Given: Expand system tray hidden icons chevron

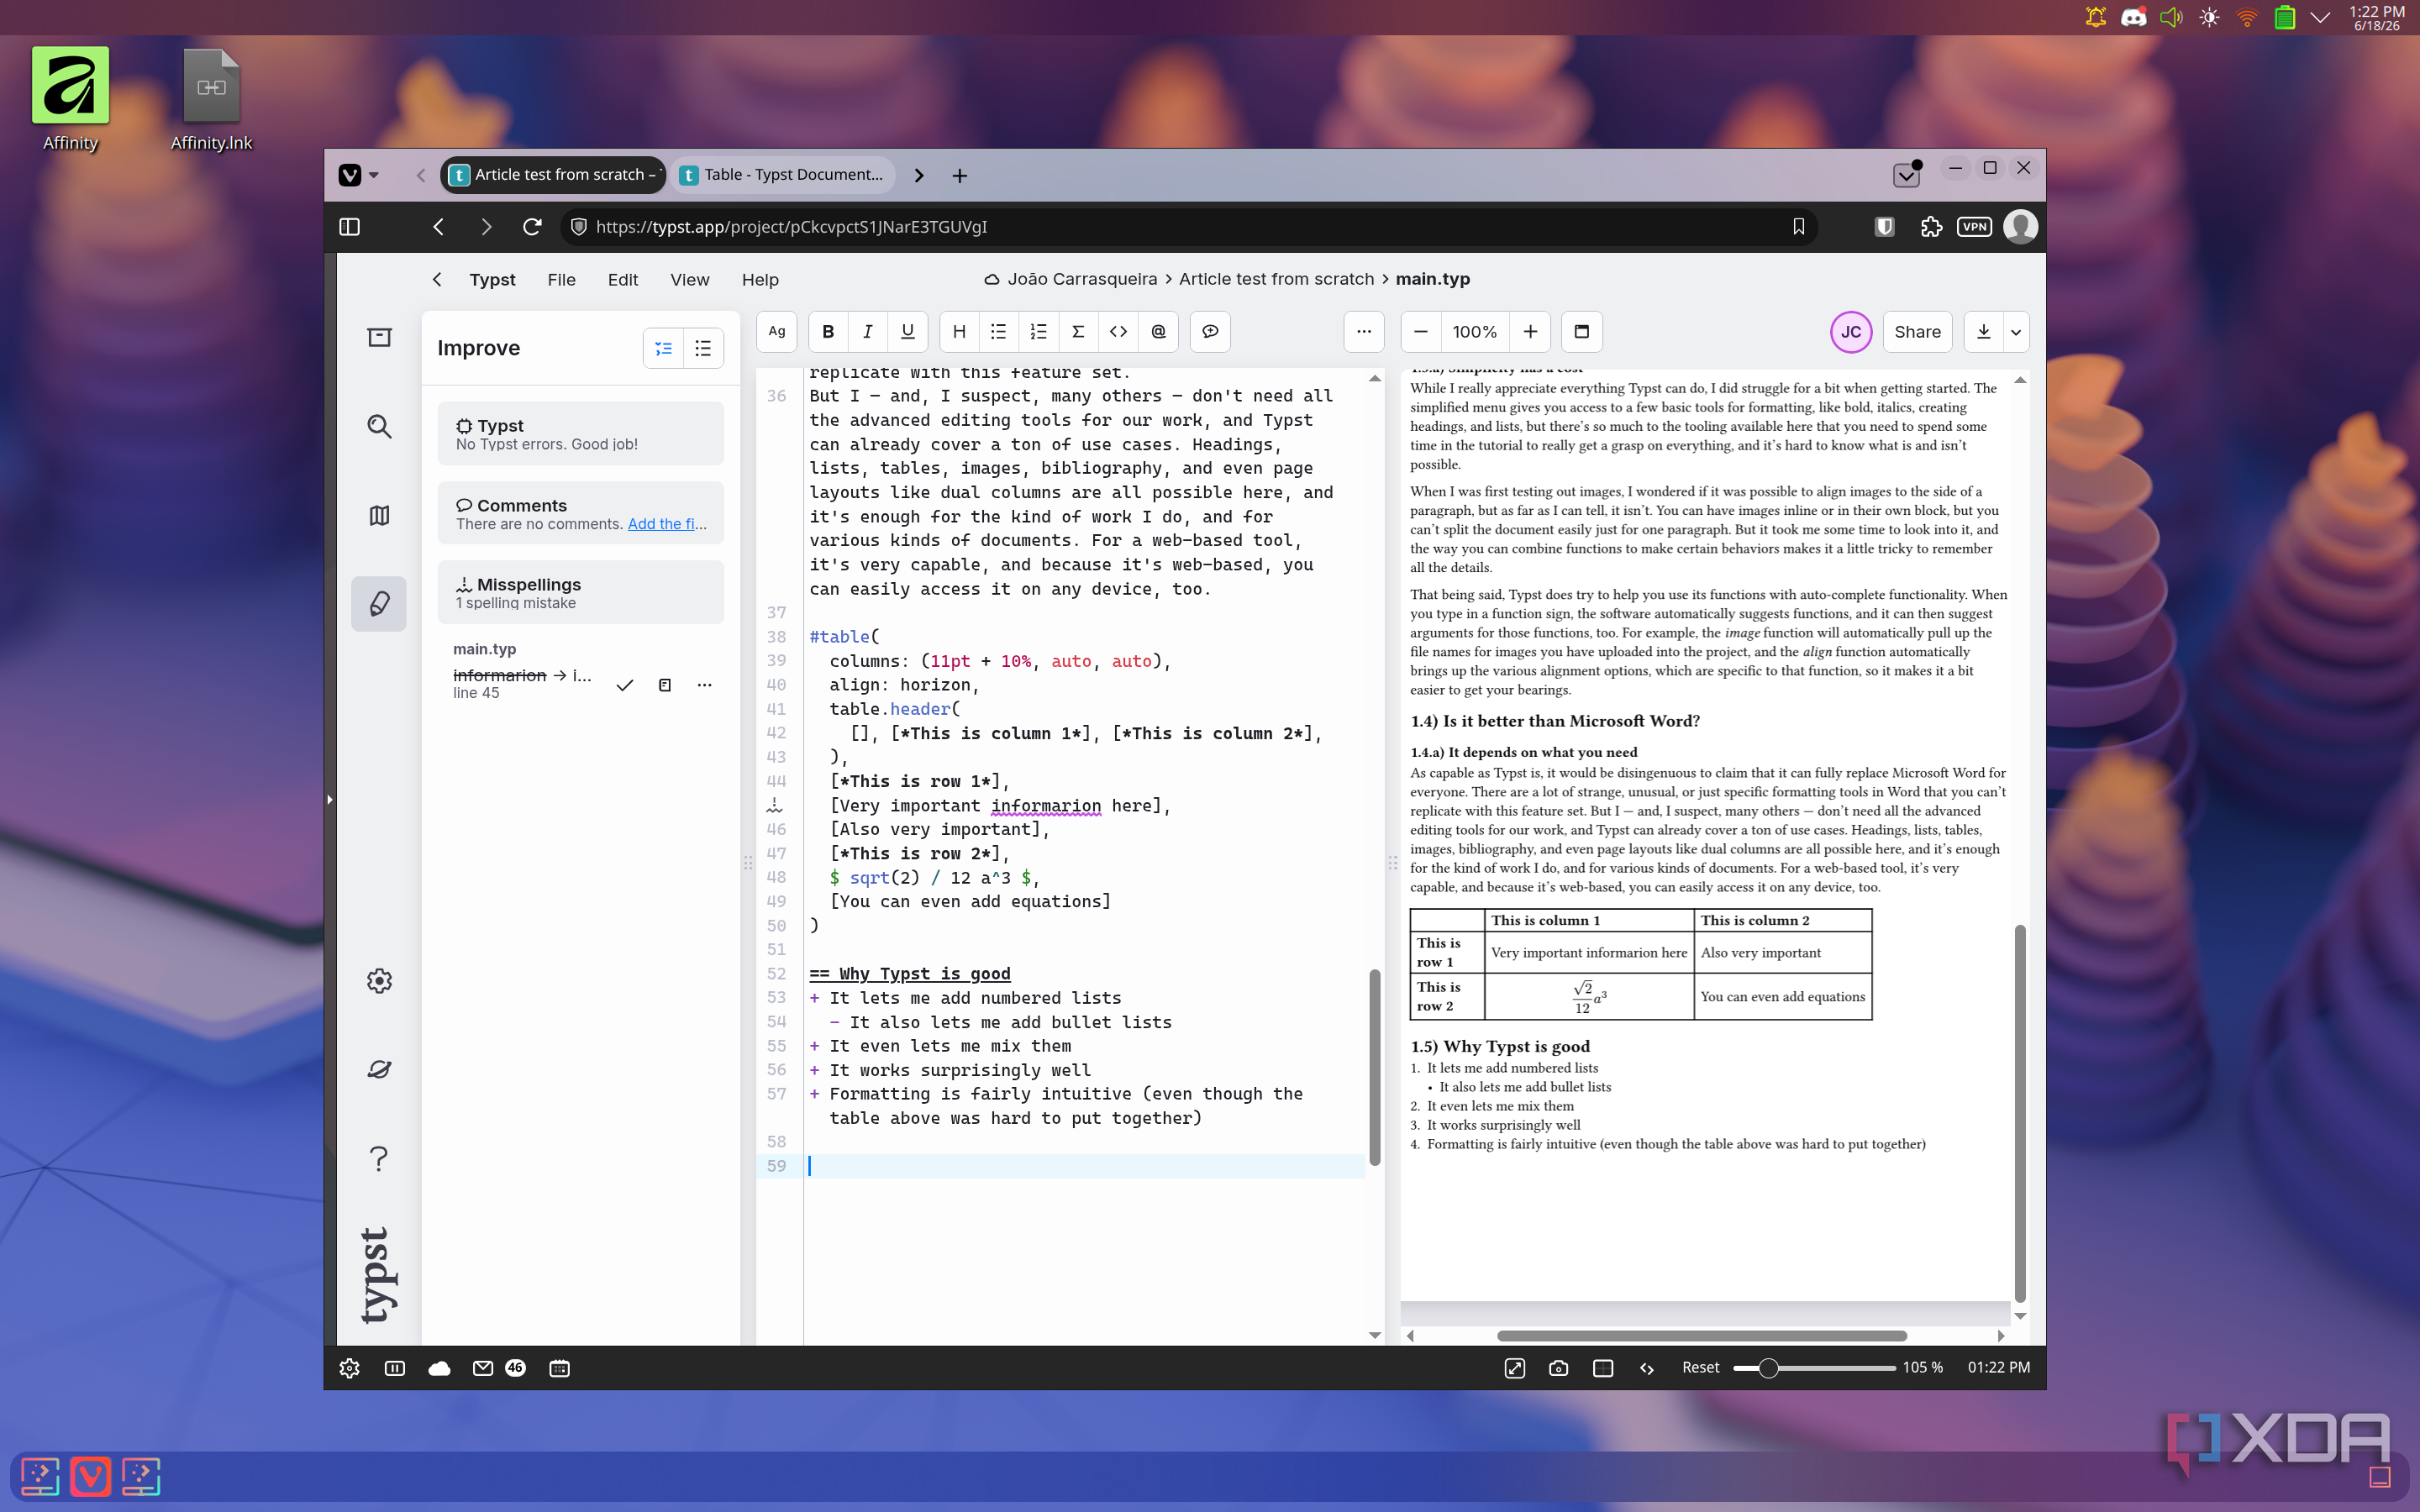Looking at the screenshot, I should [2321, 18].
